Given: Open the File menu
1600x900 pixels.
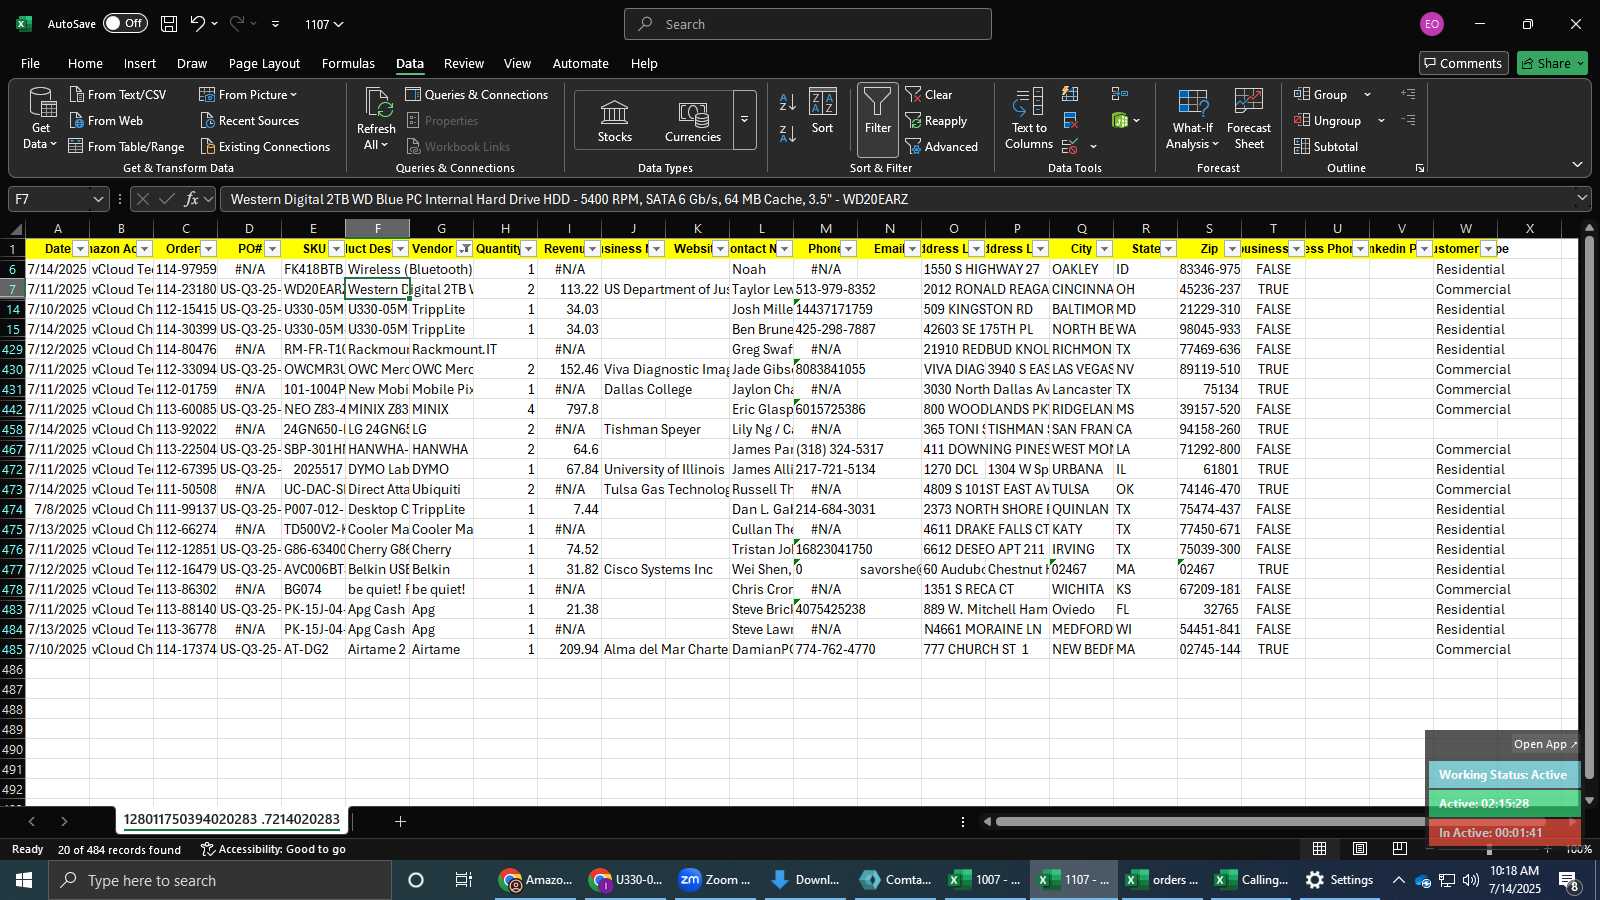Looking at the screenshot, I should pos(30,63).
